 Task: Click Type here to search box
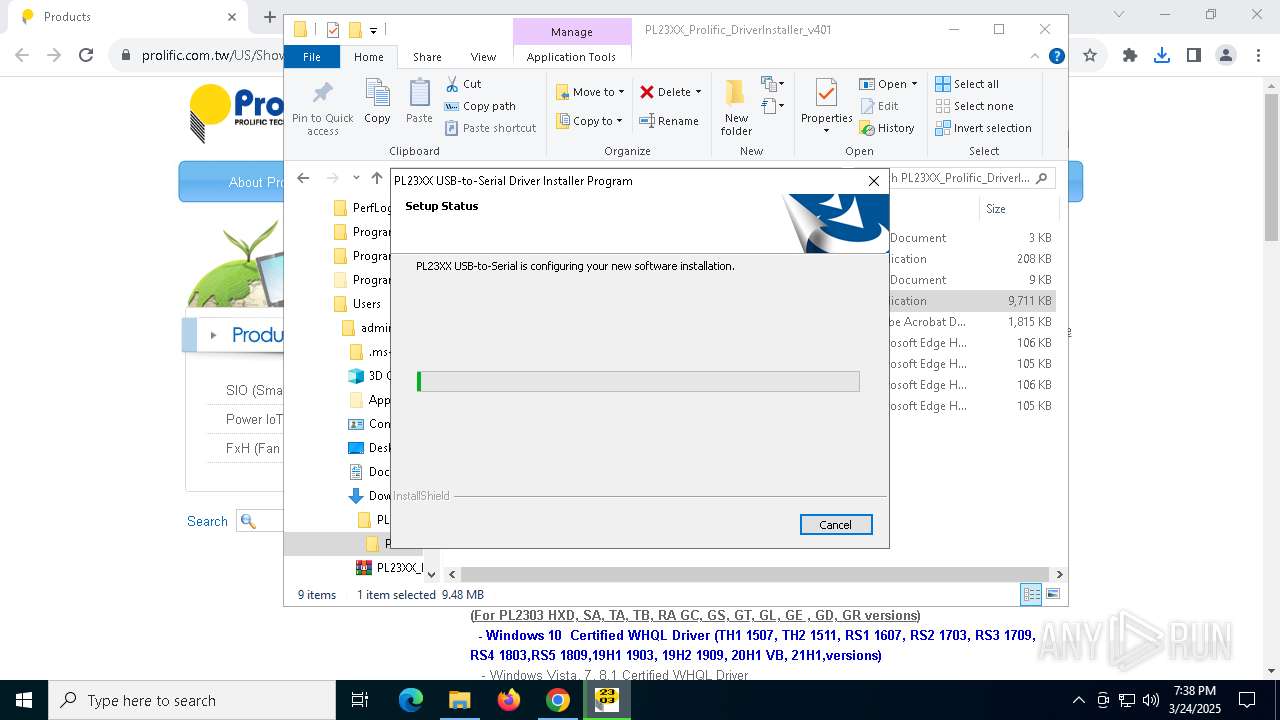click(191, 700)
